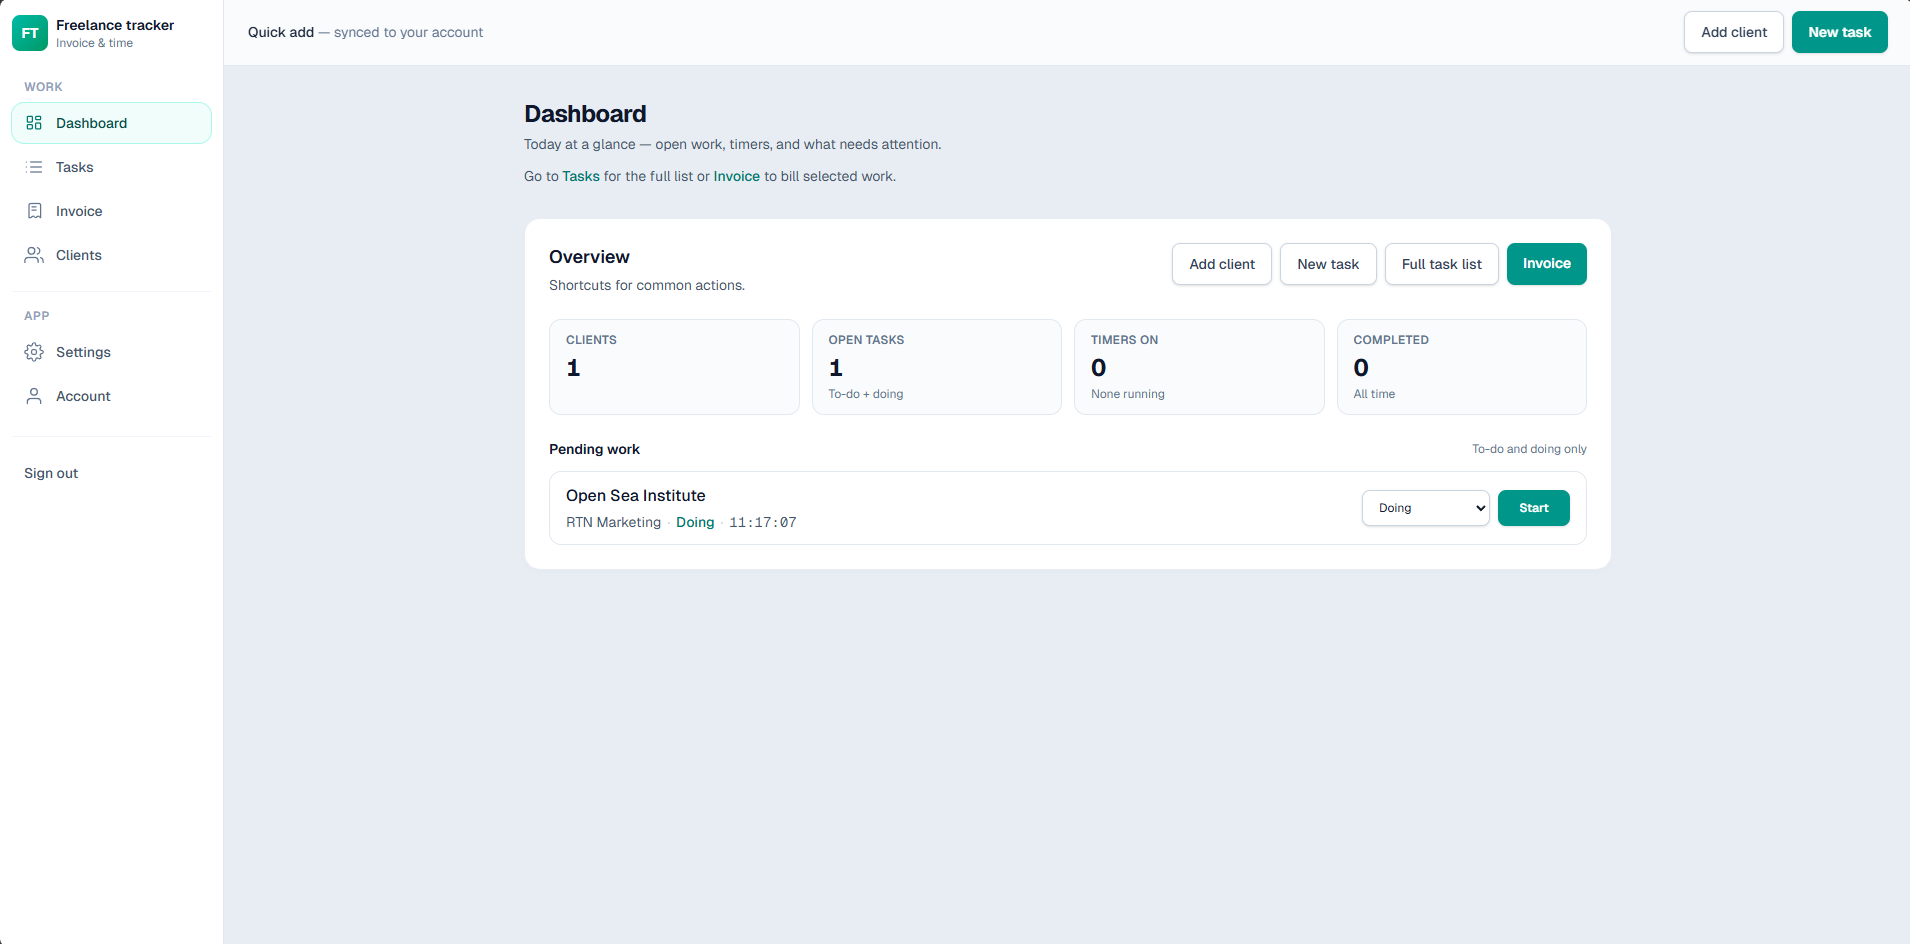Screen dimensions: 1910x944
Task: Click the Open Tasks stat card
Action: click(x=936, y=367)
